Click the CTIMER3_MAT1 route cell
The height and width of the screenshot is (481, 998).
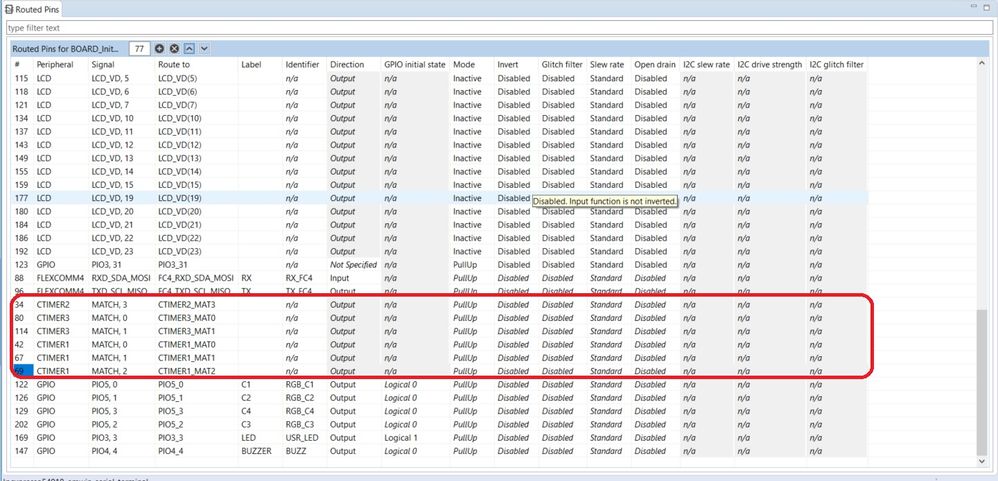188,331
